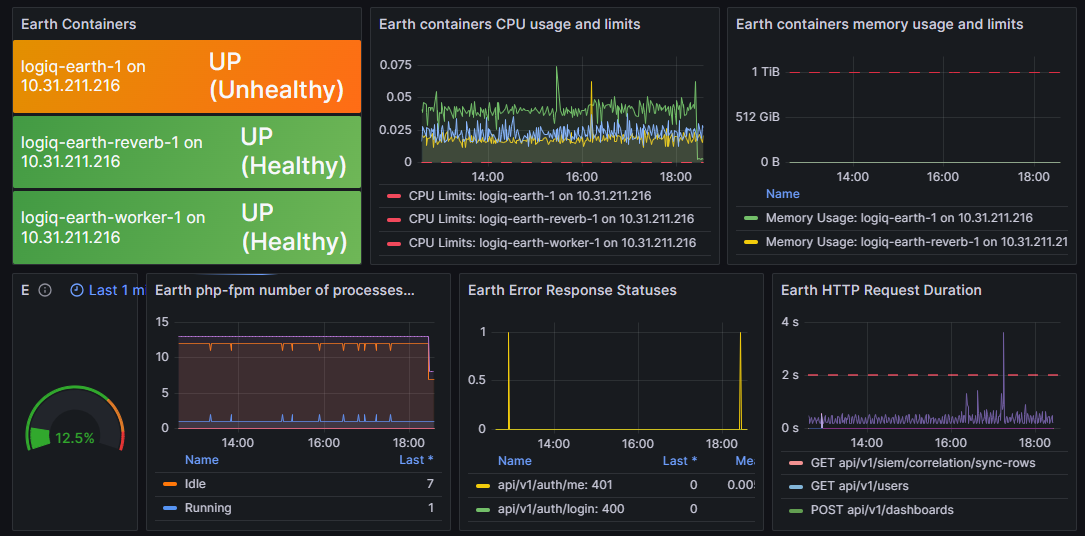Viewport: 1085px width, 536px height.
Task: Click the green Memory Usage logiq-earth-1 legend marker
Action: 751,218
